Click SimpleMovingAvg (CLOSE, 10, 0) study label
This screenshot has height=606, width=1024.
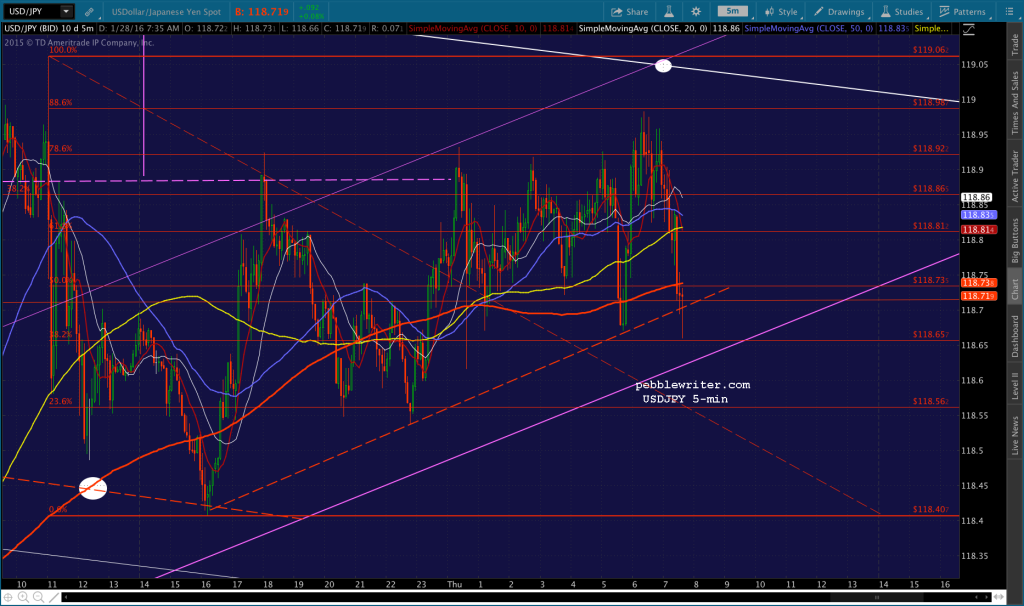pyautogui.click(x=472, y=29)
